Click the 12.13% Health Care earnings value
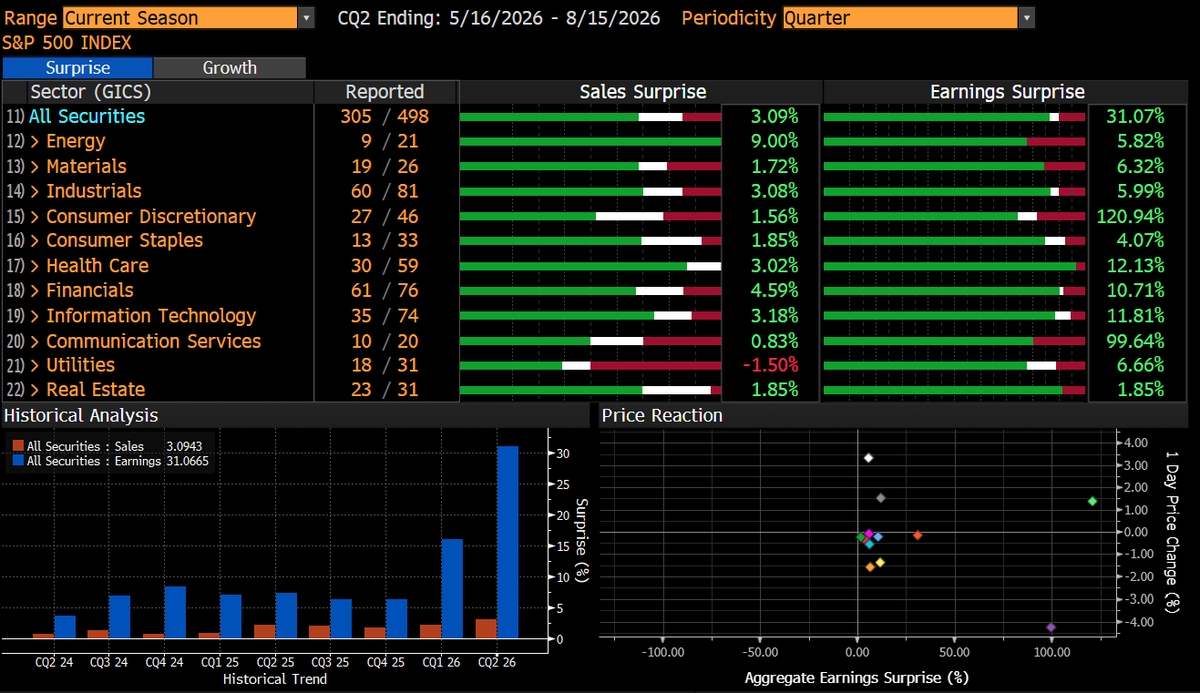1200x693 pixels. [1134, 266]
